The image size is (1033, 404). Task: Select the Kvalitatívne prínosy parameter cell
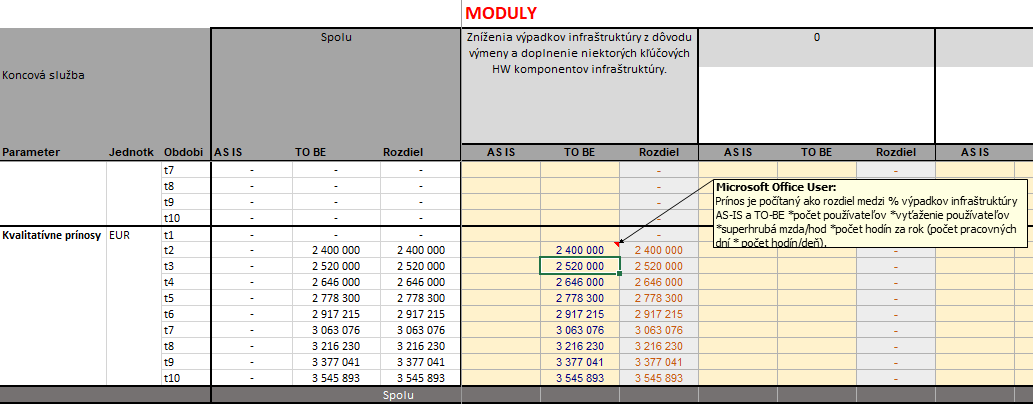(53, 234)
